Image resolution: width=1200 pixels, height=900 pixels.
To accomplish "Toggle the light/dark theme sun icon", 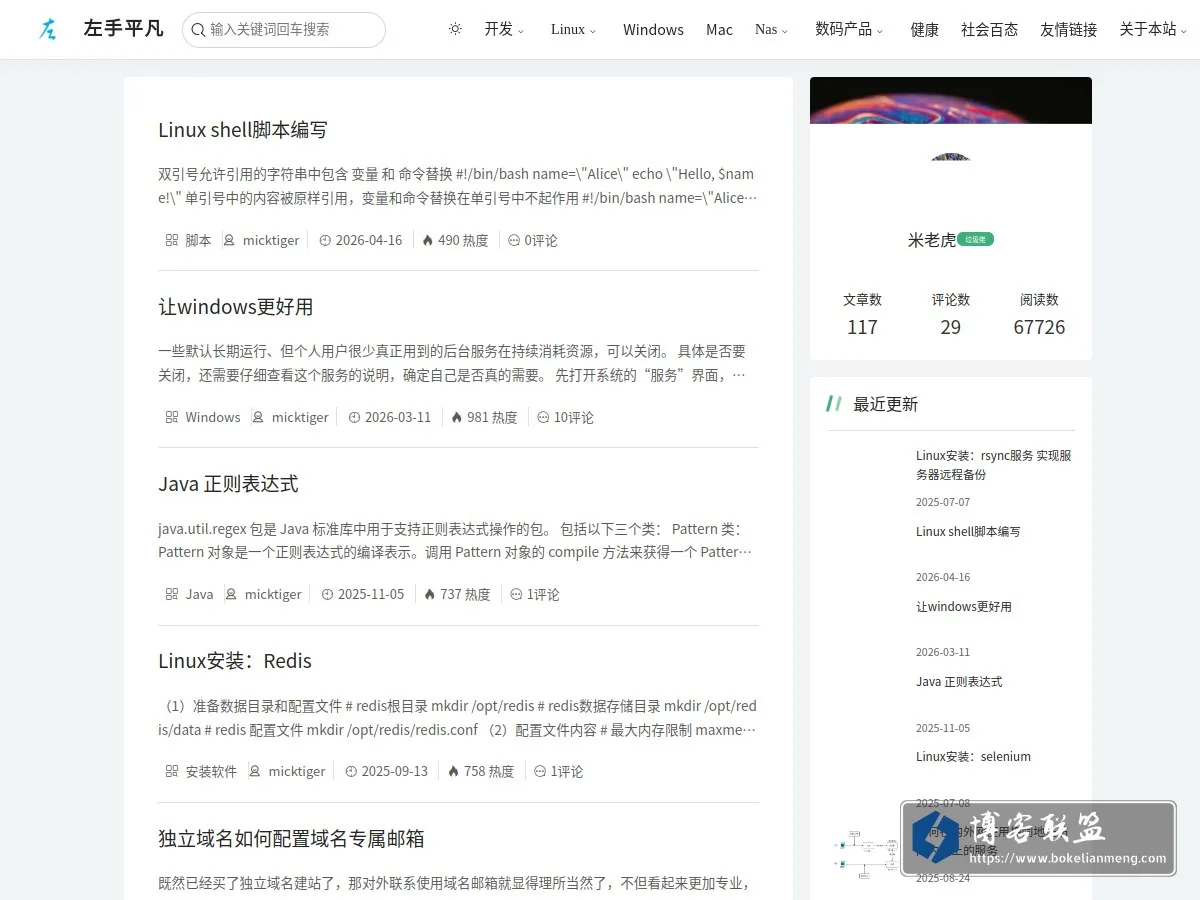I will pos(455,29).
